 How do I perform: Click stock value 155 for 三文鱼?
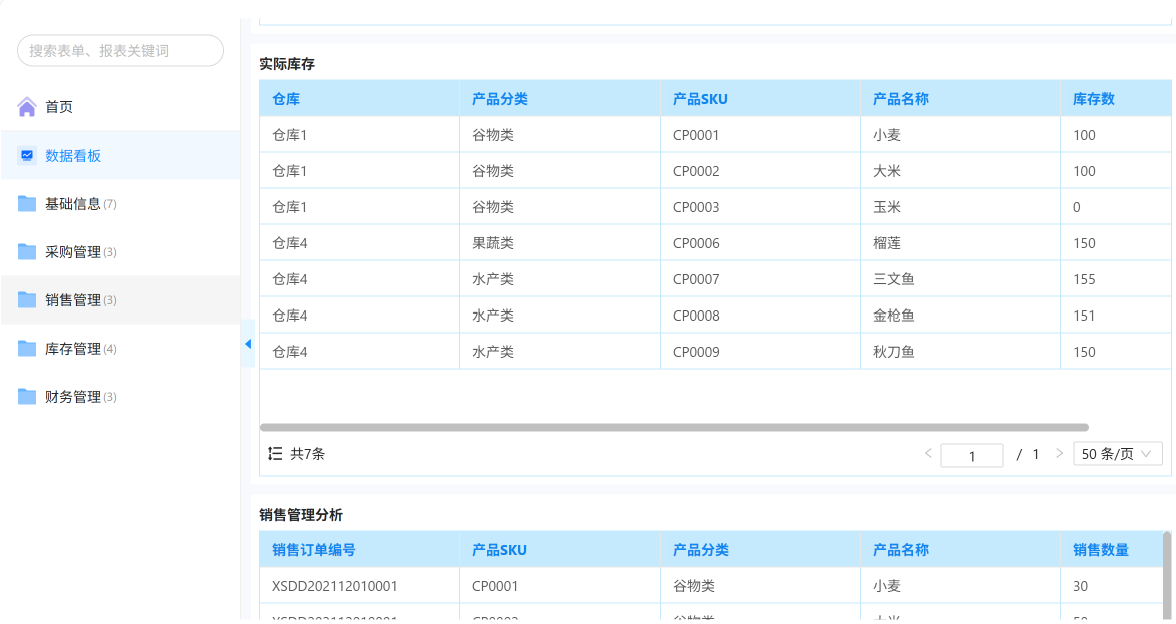[1116, 279]
